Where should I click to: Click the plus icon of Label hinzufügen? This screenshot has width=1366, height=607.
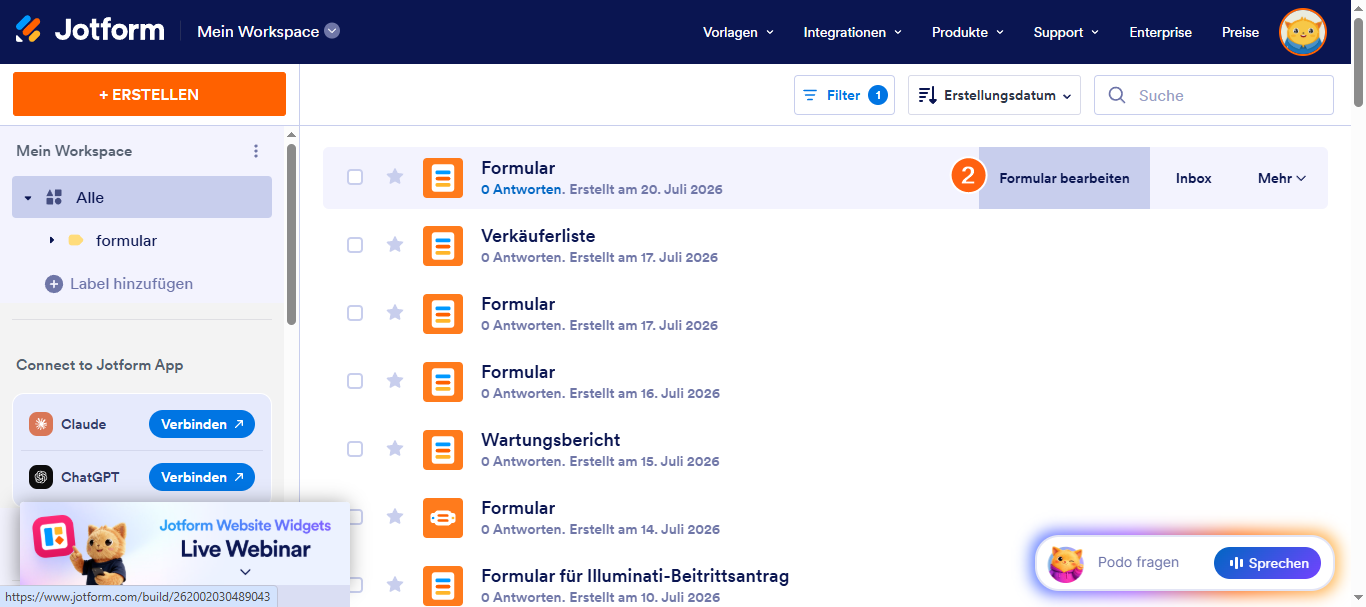coord(54,284)
